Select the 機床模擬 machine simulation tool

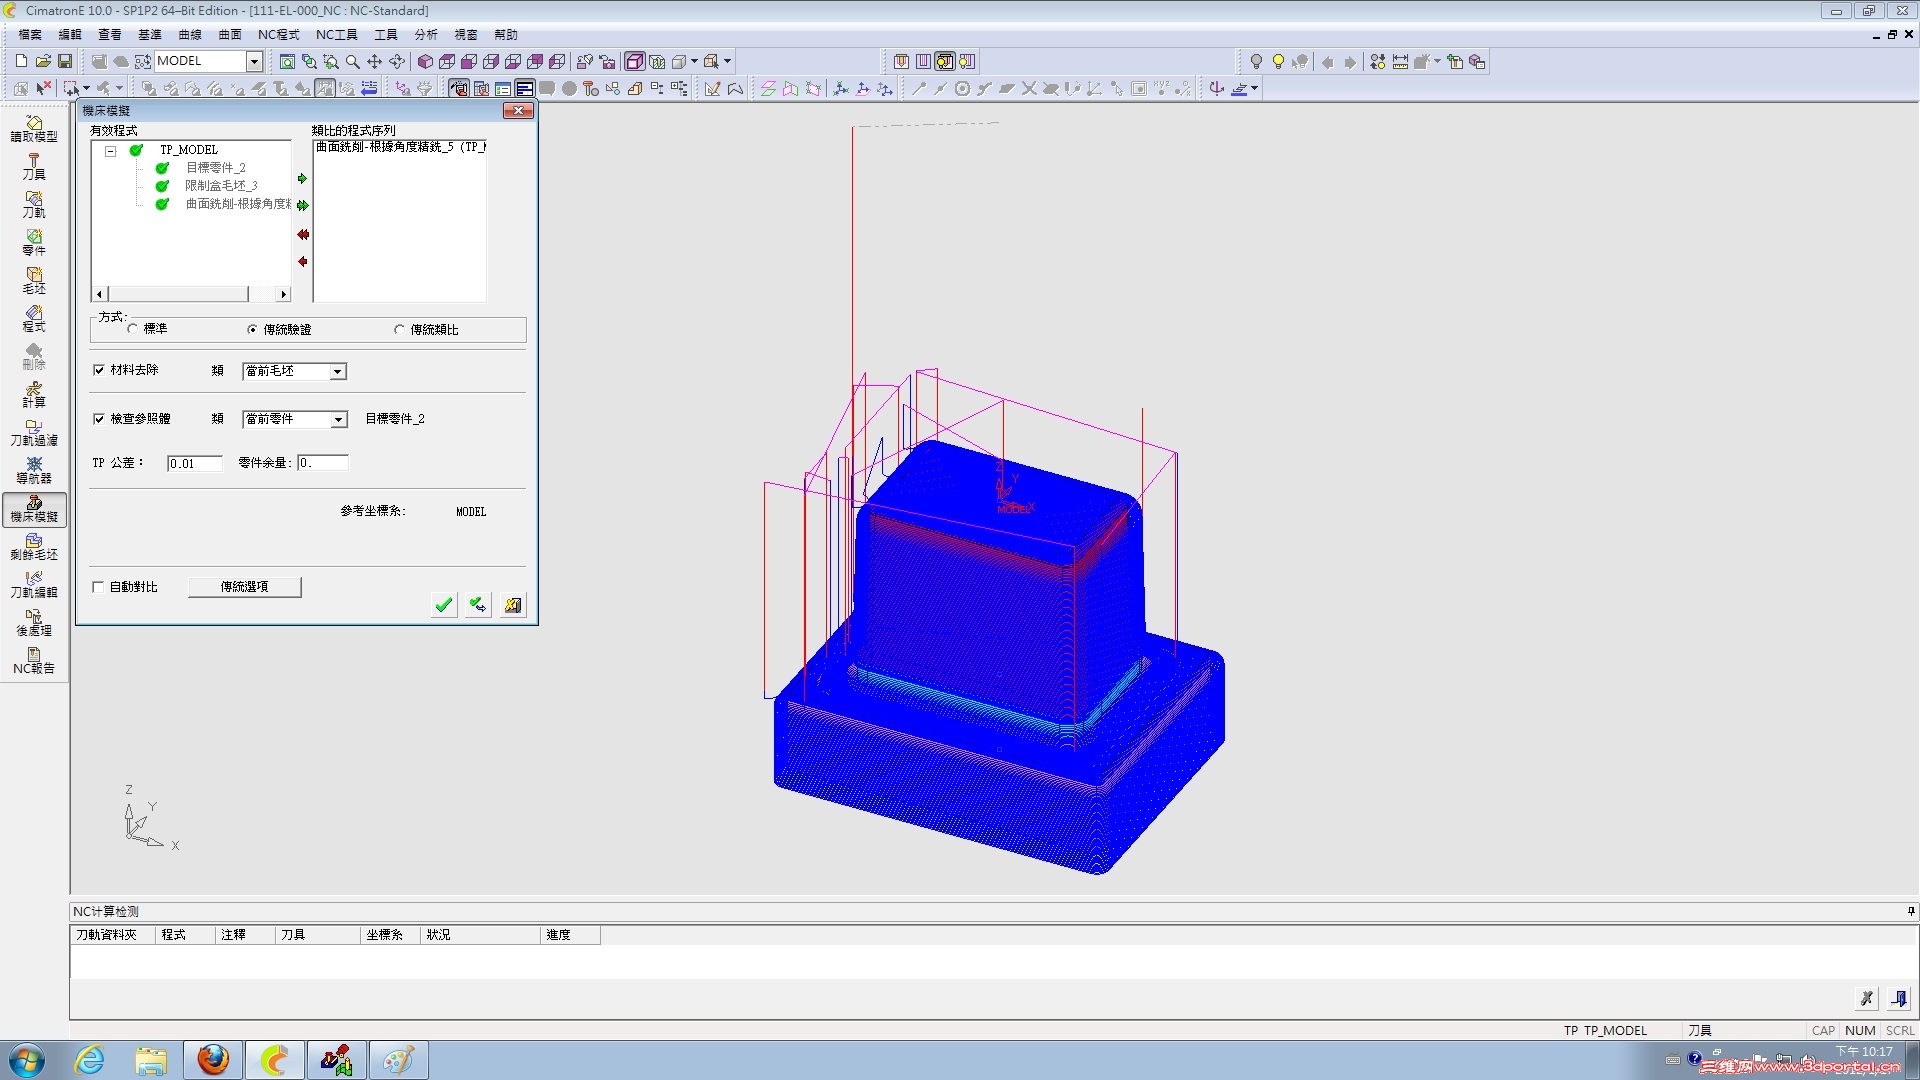tap(34, 509)
